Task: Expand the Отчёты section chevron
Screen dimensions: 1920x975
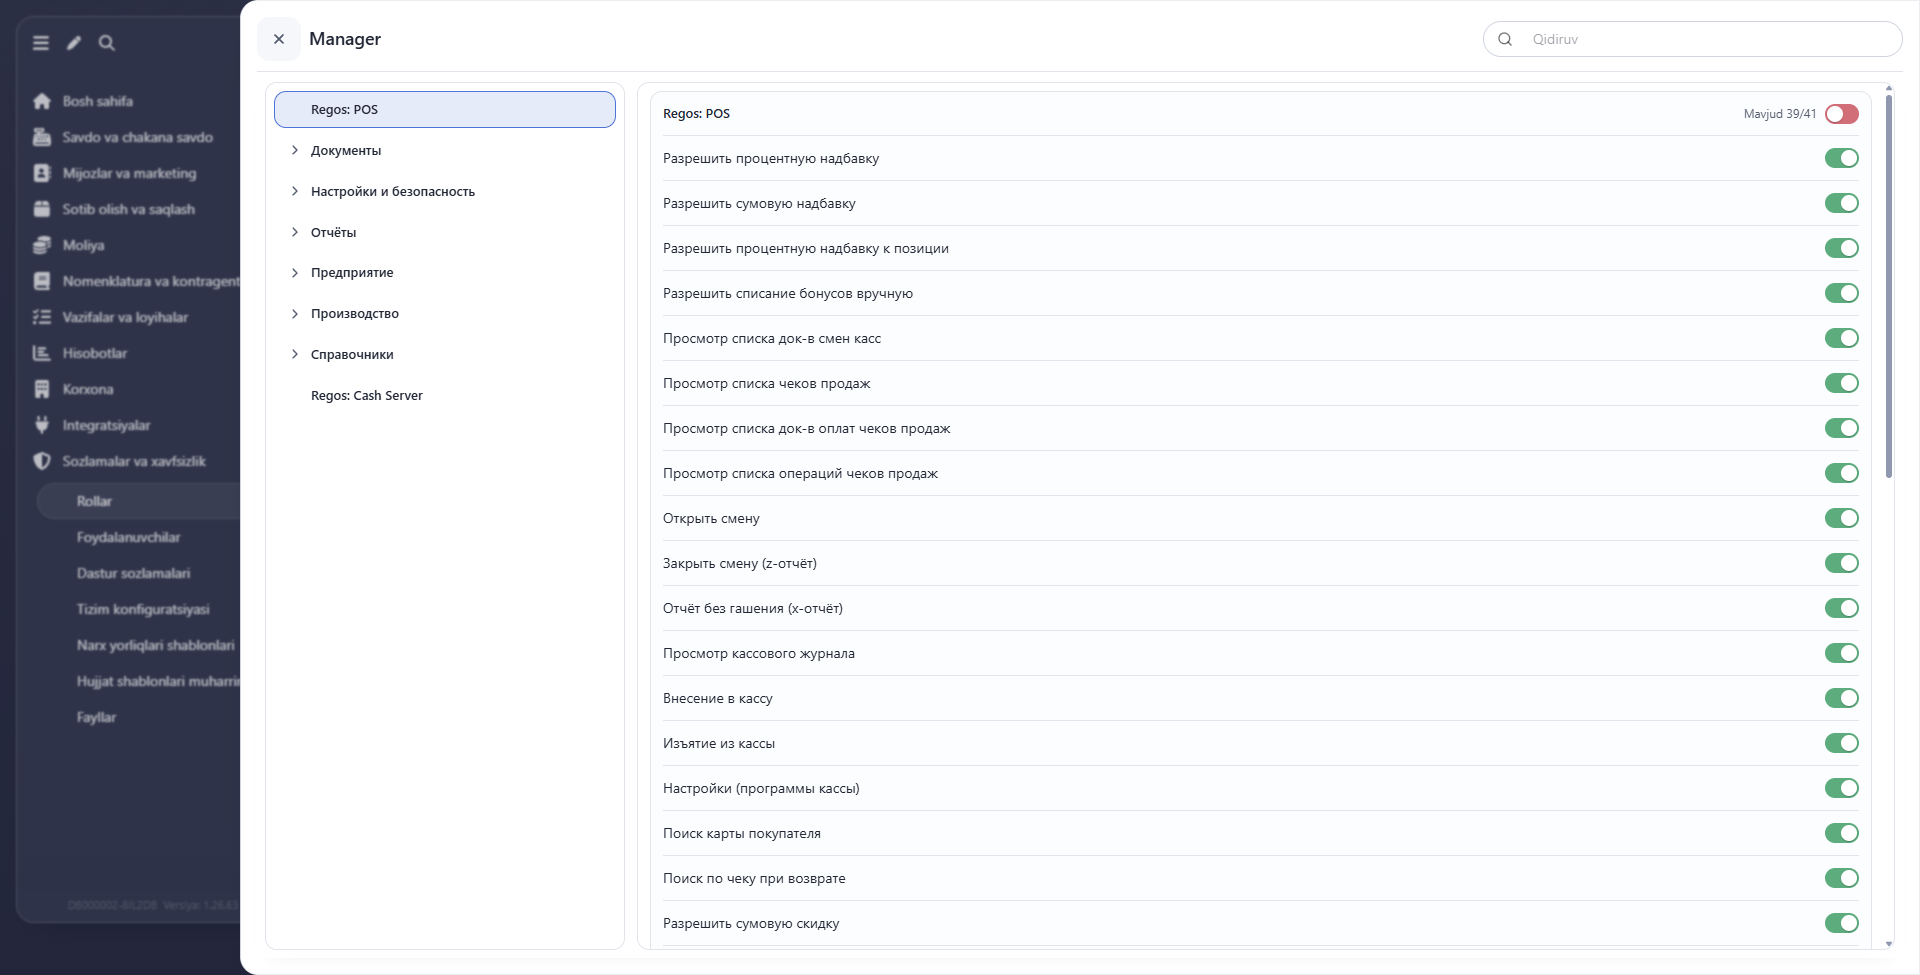Action: pos(295,232)
